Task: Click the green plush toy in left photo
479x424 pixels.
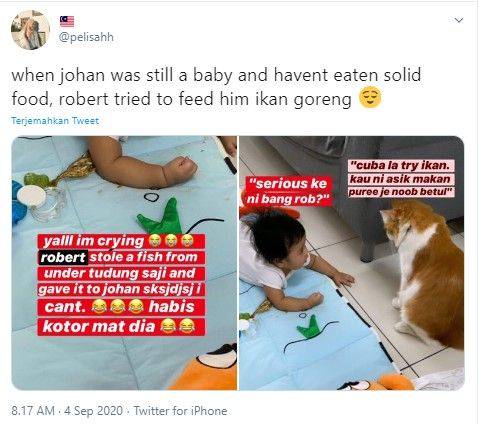Action: 160,217
